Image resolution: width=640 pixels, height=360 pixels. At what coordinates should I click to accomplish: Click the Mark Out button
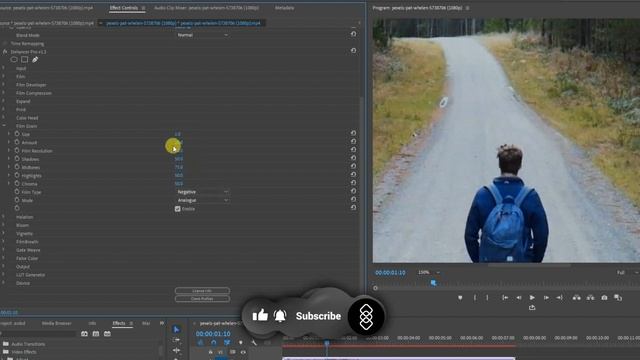(x=487, y=298)
